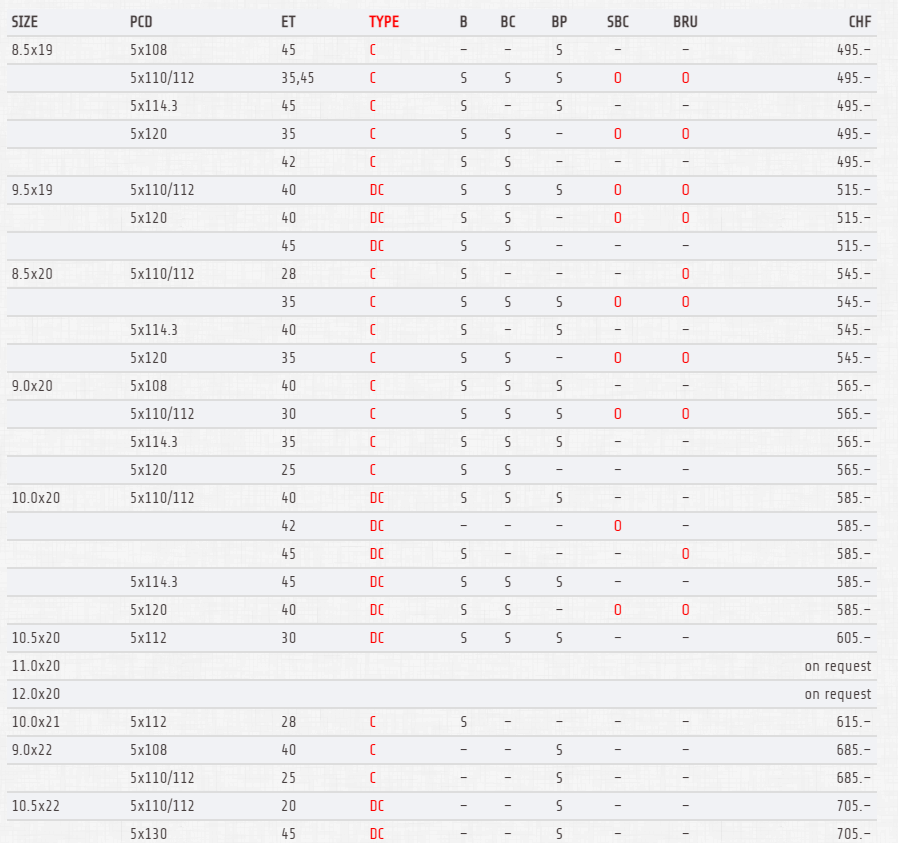
Task: Select the 10.0x20 size cell
Action: [x=35, y=498]
